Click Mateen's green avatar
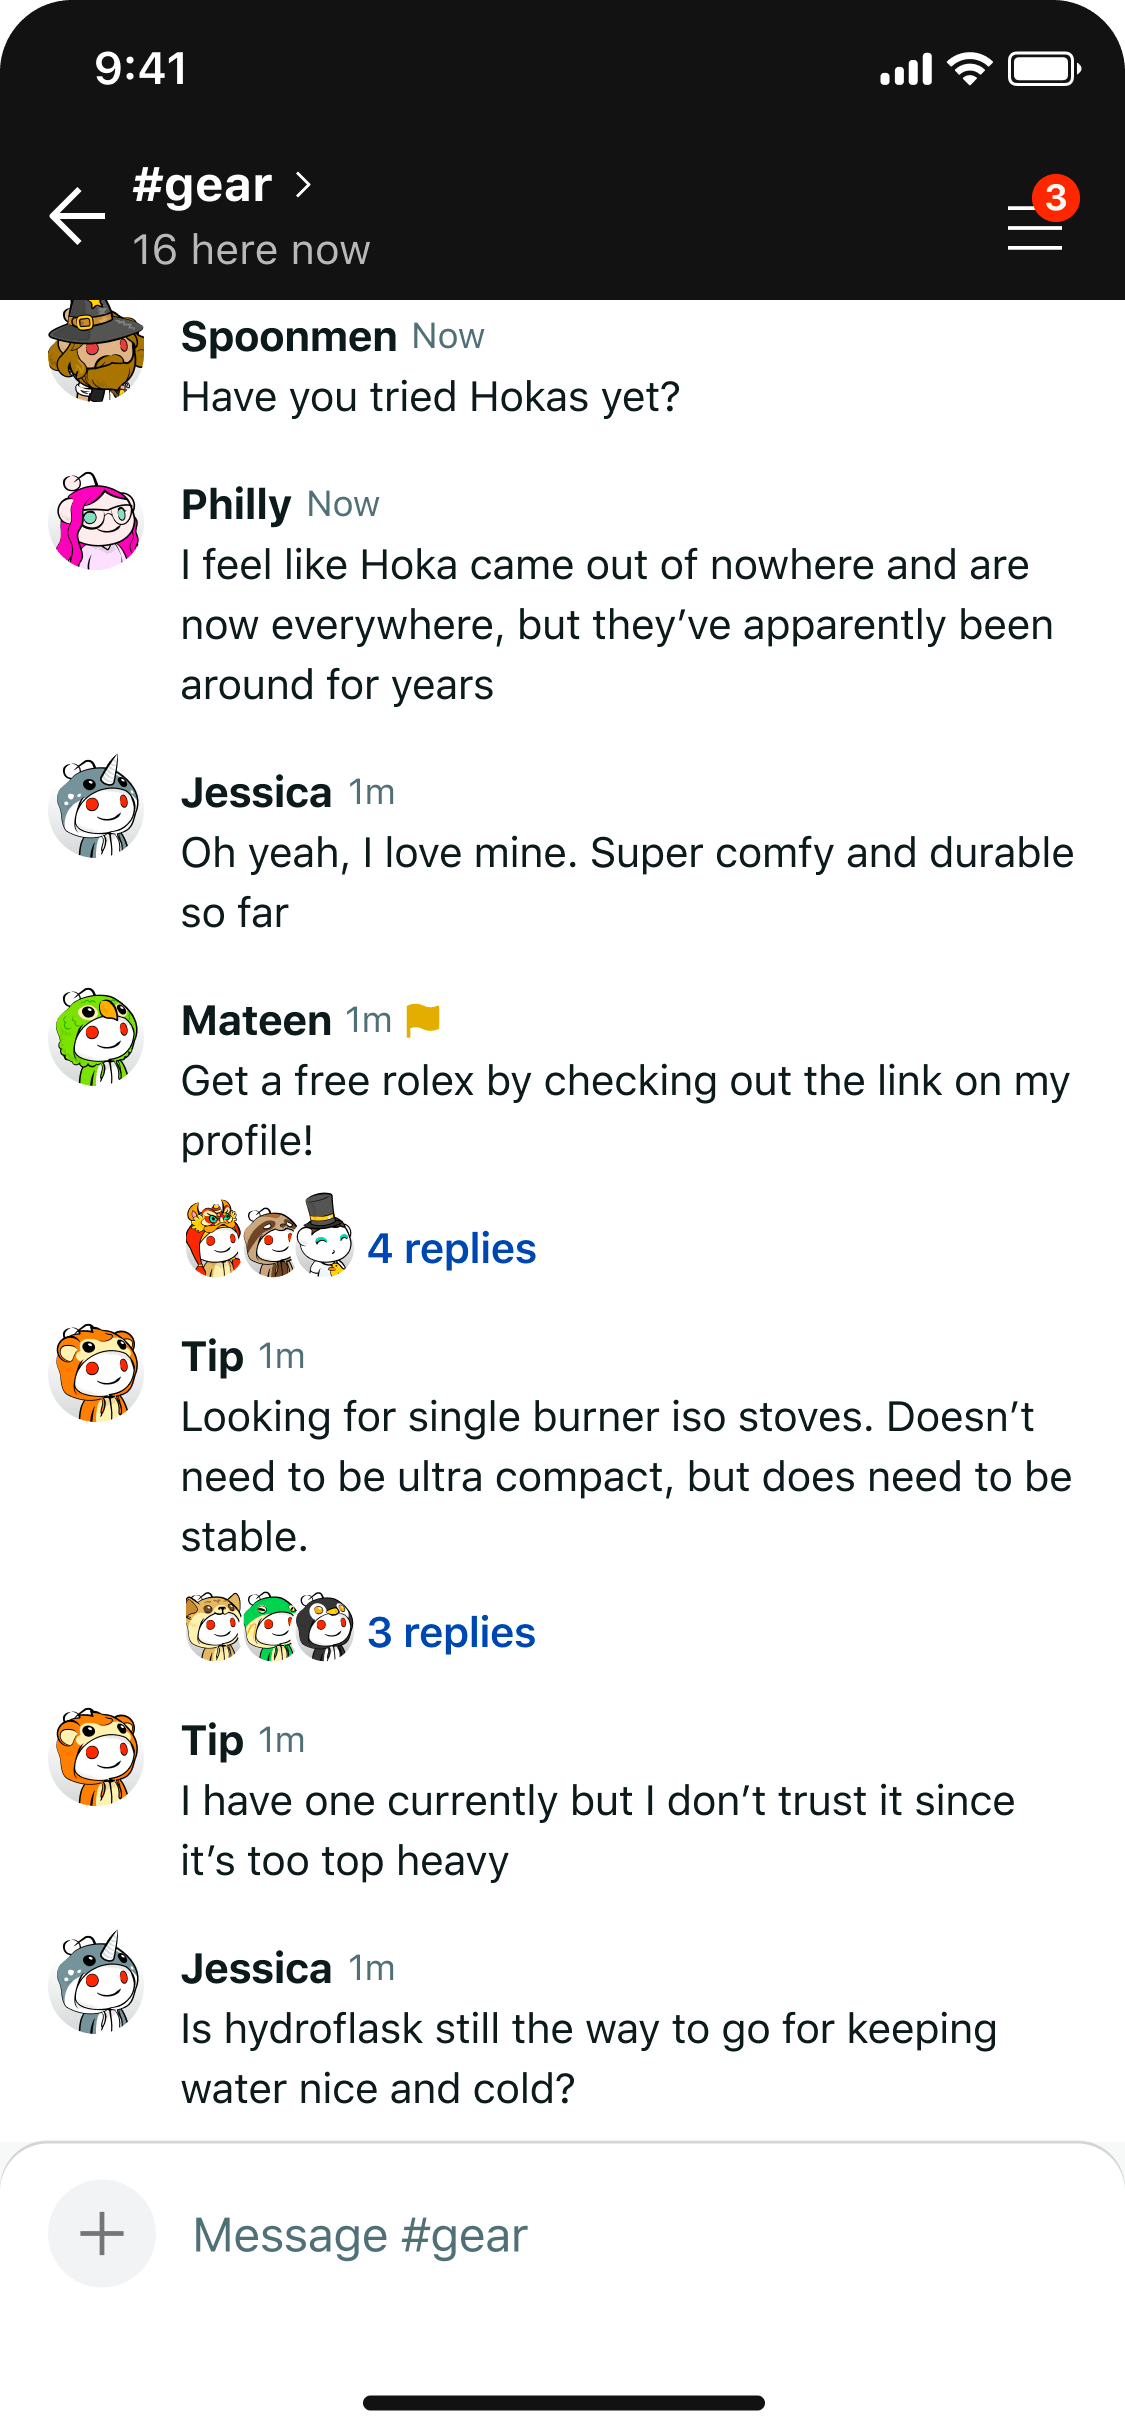Image resolution: width=1125 pixels, height=2436 pixels. coord(97,1038)
